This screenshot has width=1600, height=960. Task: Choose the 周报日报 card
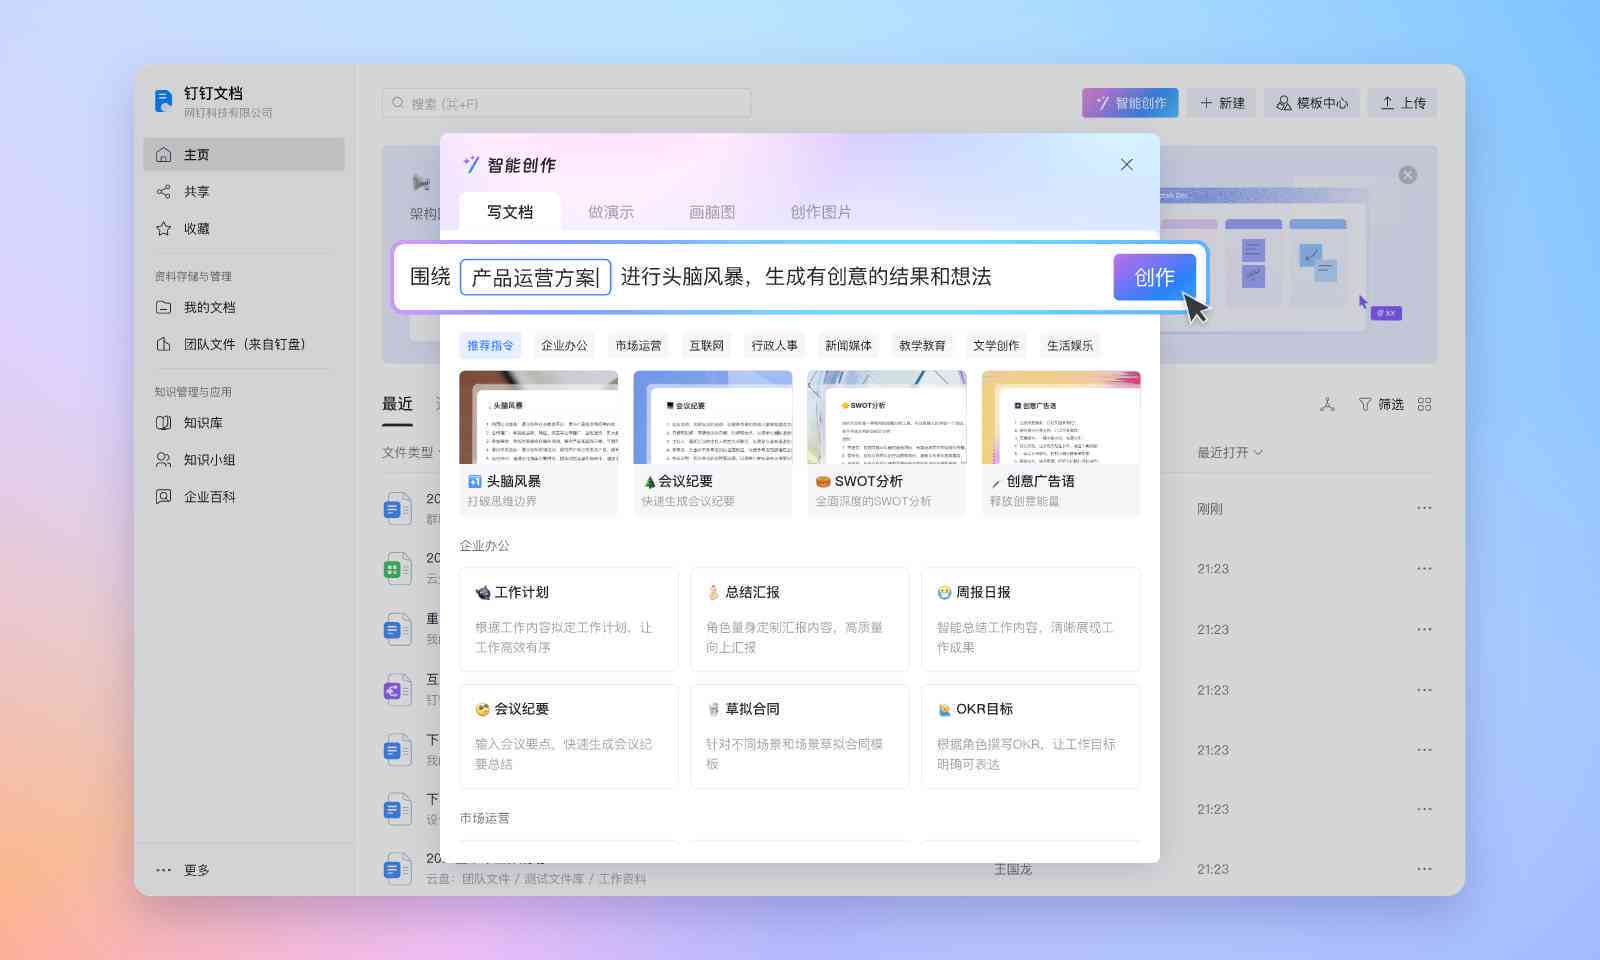pyautogui.click(x=1031, y=619)
